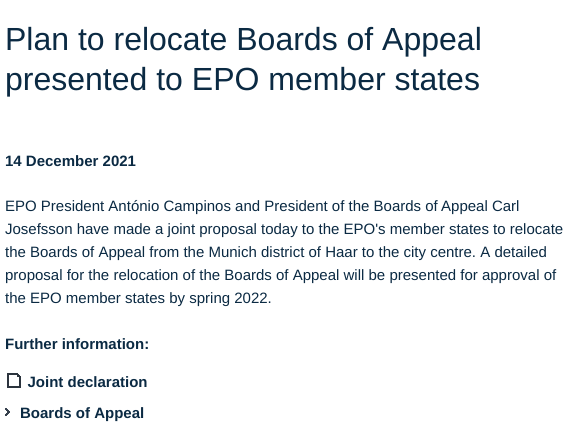Screen dimensions: 576x428
Task: Click EPO member states in the headline
Action: point(336,79)
